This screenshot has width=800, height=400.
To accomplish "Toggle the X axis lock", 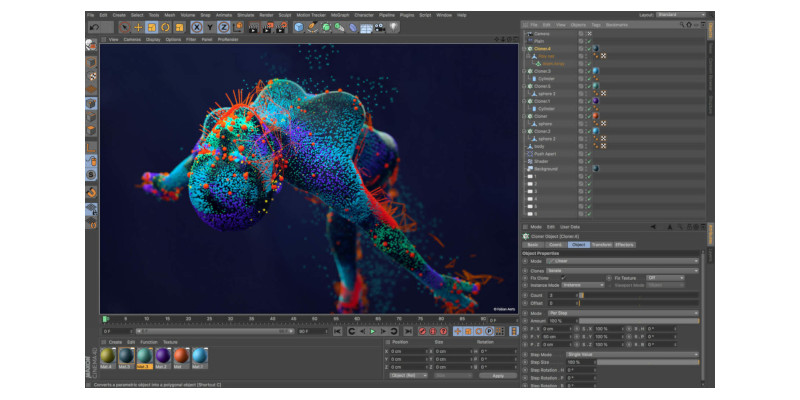I will 196,27.
